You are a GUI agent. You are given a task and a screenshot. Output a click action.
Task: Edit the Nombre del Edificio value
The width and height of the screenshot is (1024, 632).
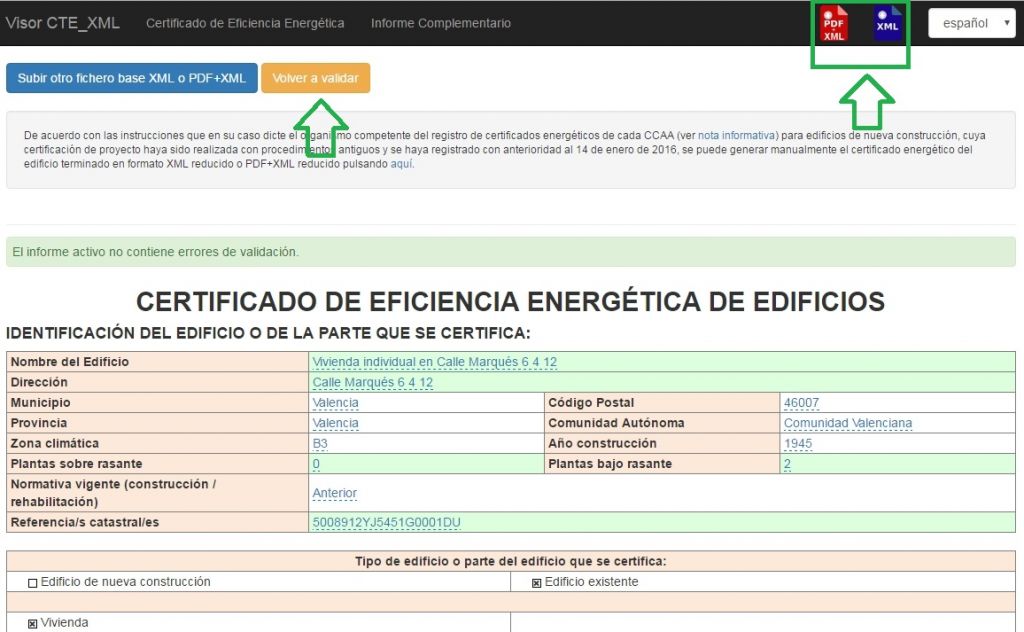point(434,362)
